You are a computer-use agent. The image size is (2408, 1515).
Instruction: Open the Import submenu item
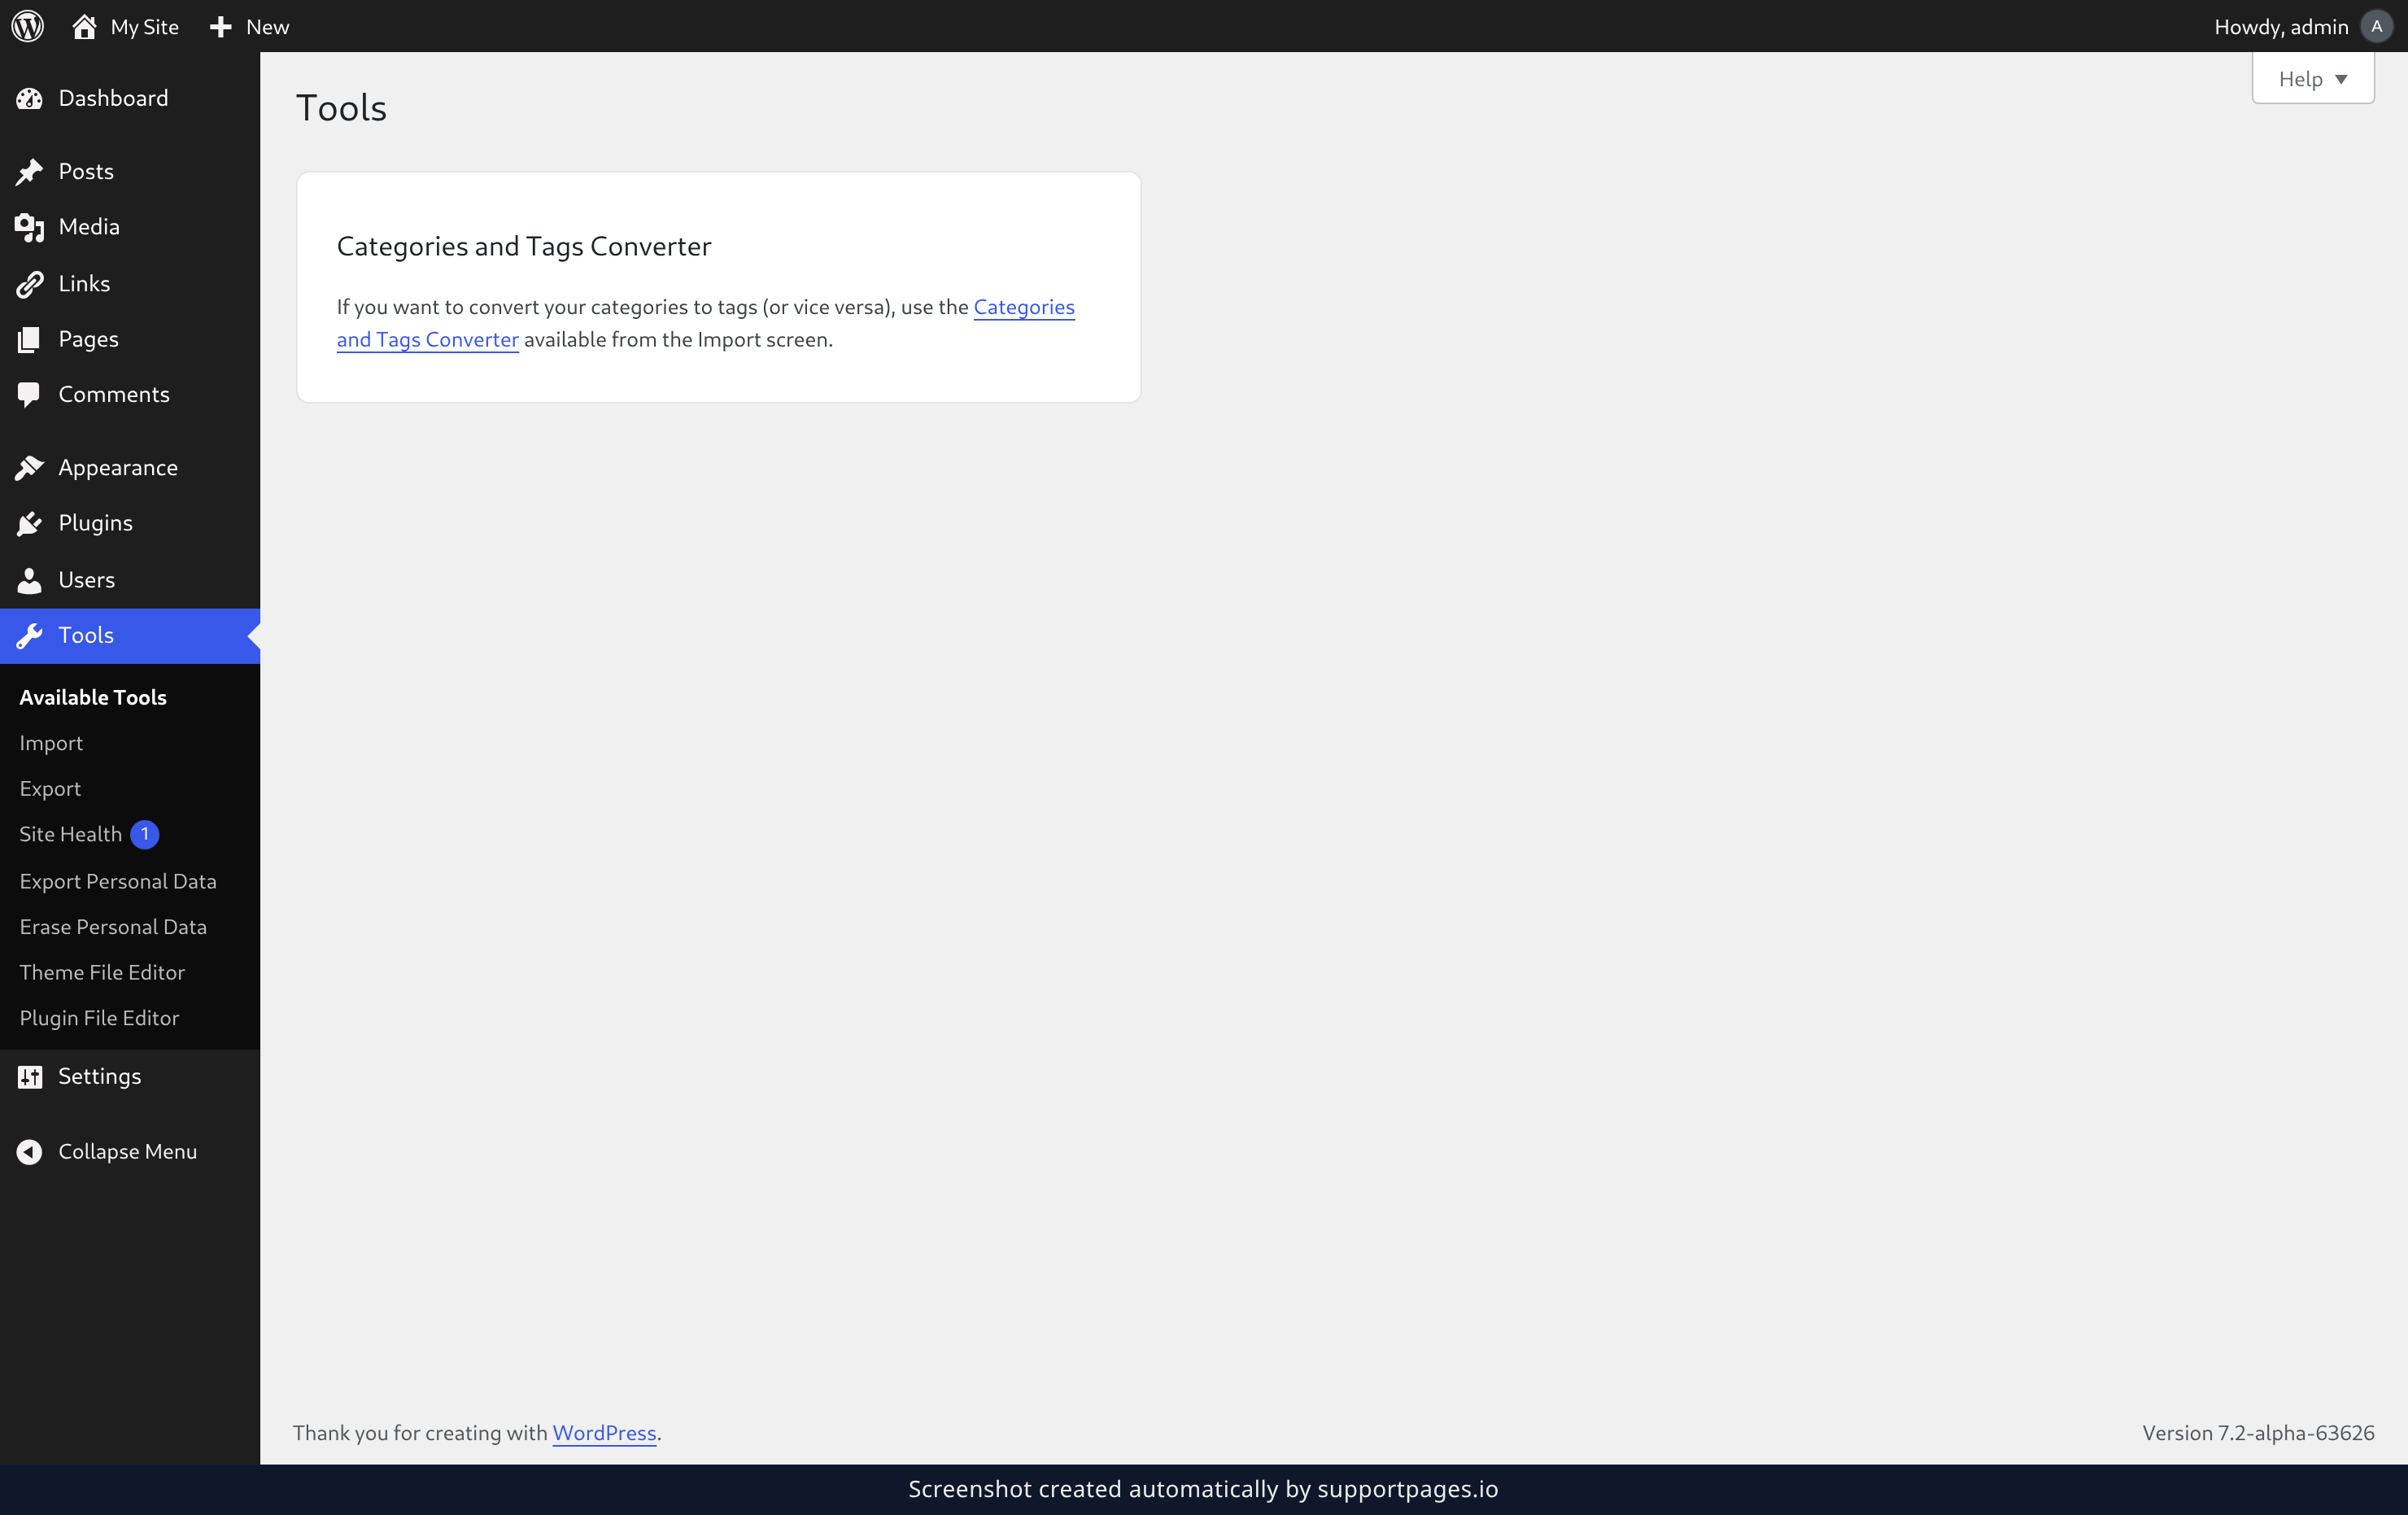point(51,743)
